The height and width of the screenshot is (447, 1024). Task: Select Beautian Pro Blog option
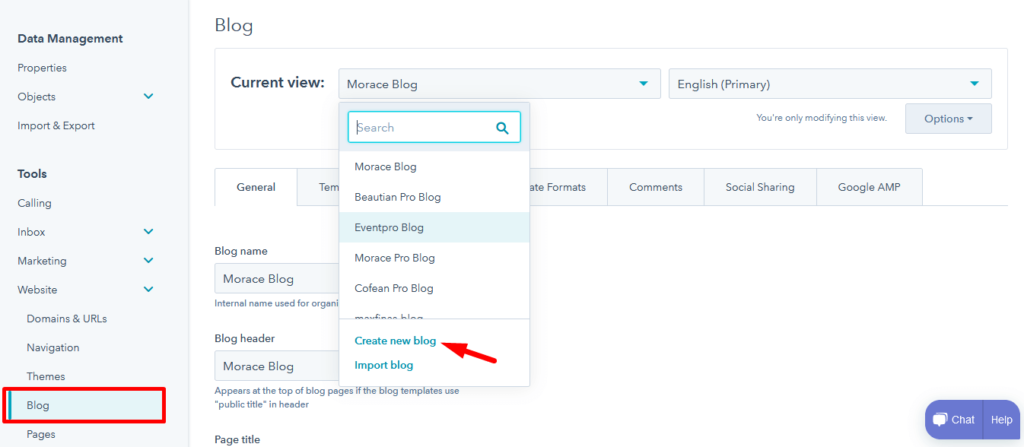tap(434, 197)
